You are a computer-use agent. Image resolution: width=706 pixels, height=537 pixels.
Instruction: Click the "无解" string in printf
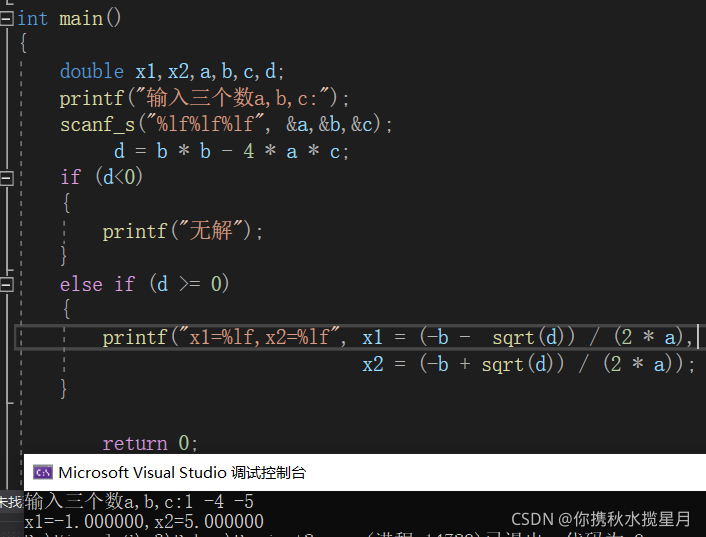tap(213, 230)
